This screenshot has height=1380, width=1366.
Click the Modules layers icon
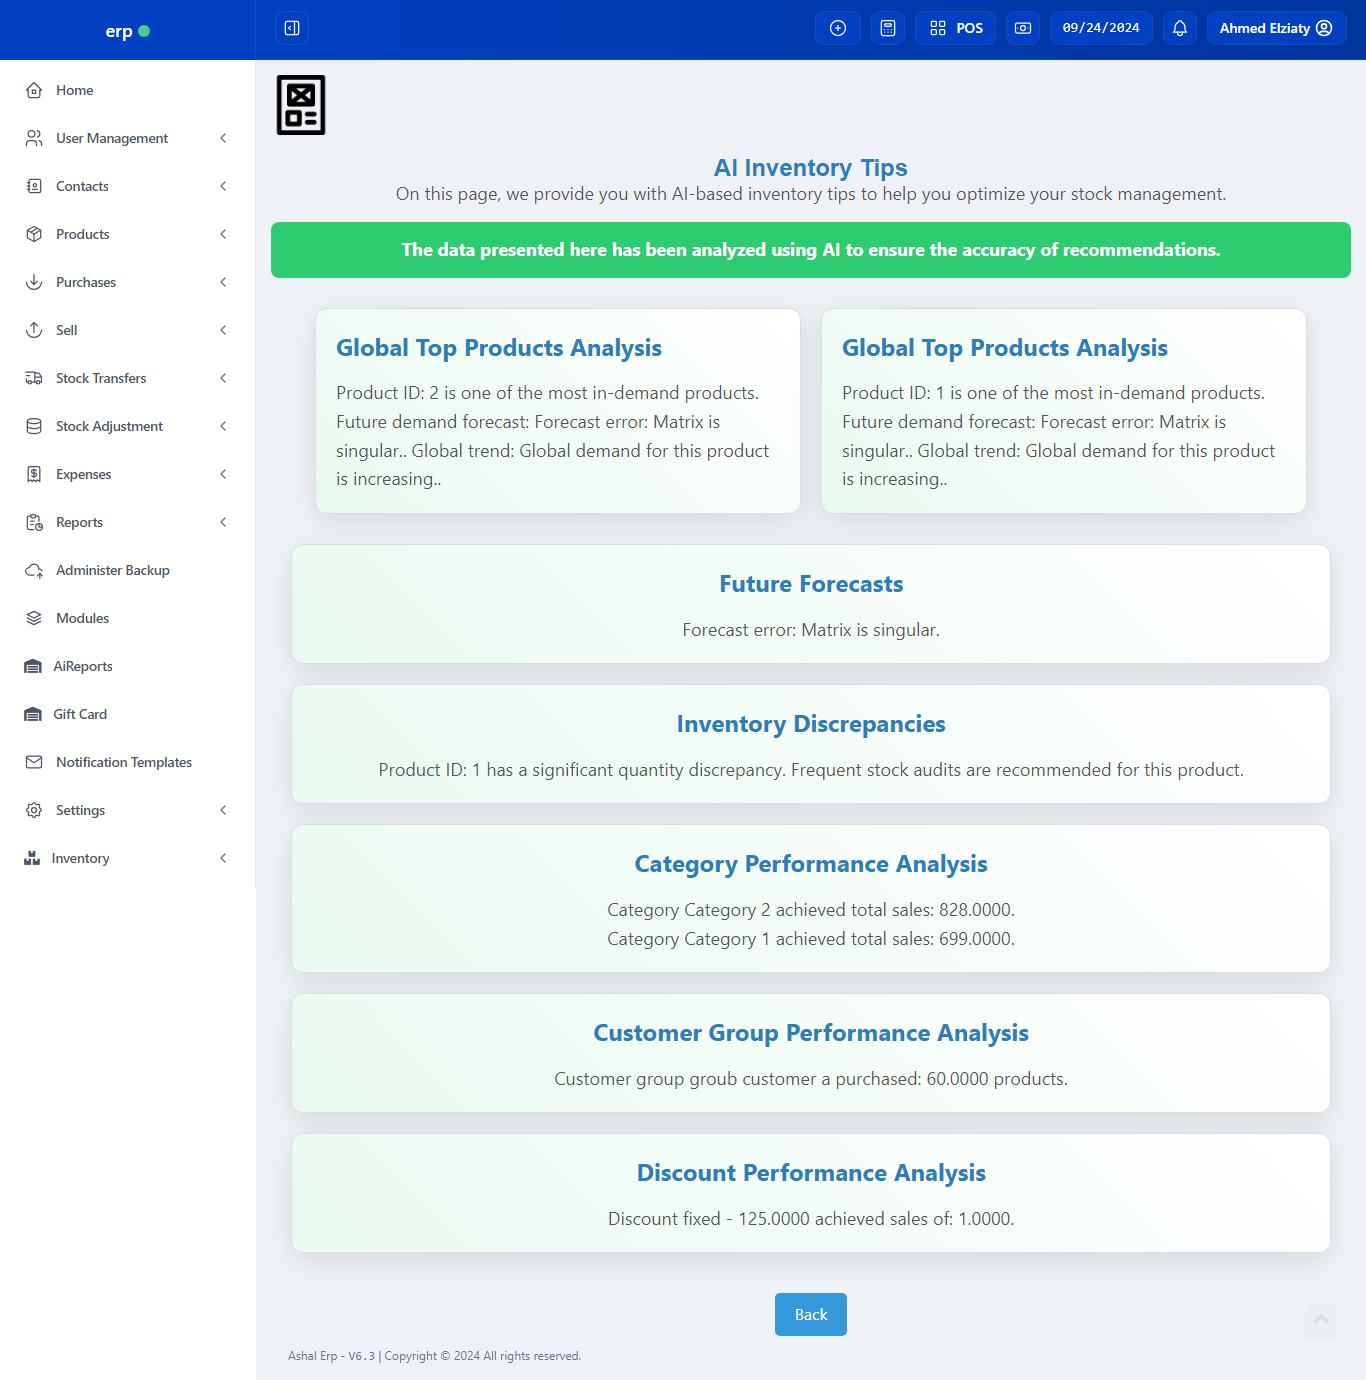34,618
